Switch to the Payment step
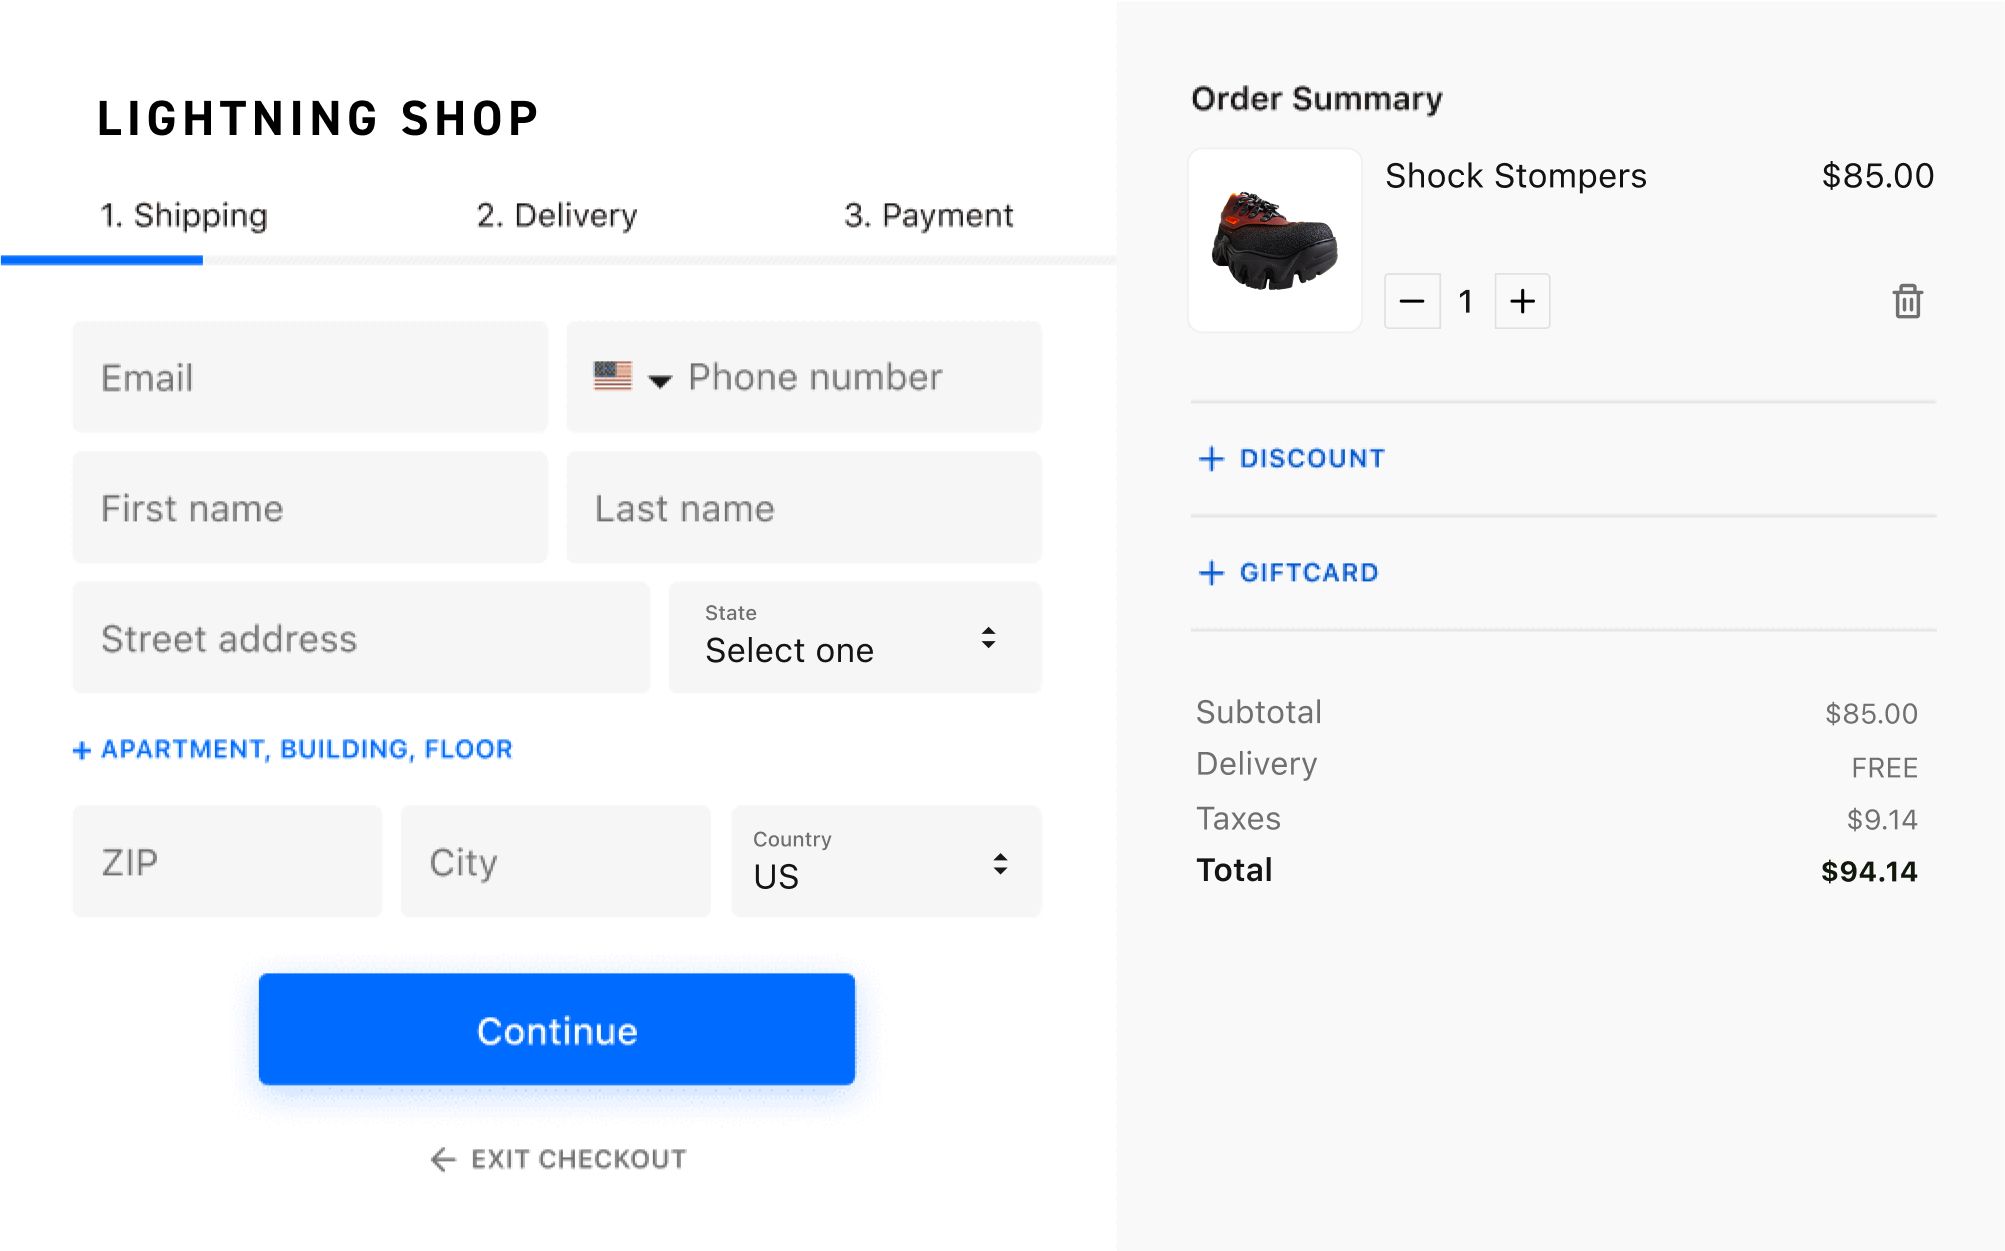Viewport: 2005px width, 1251px height. (x=930, y=214)
